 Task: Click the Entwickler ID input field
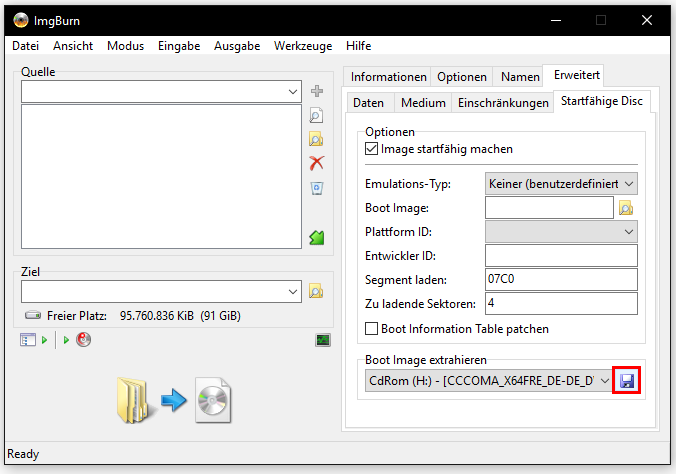[x=561, y=256]
